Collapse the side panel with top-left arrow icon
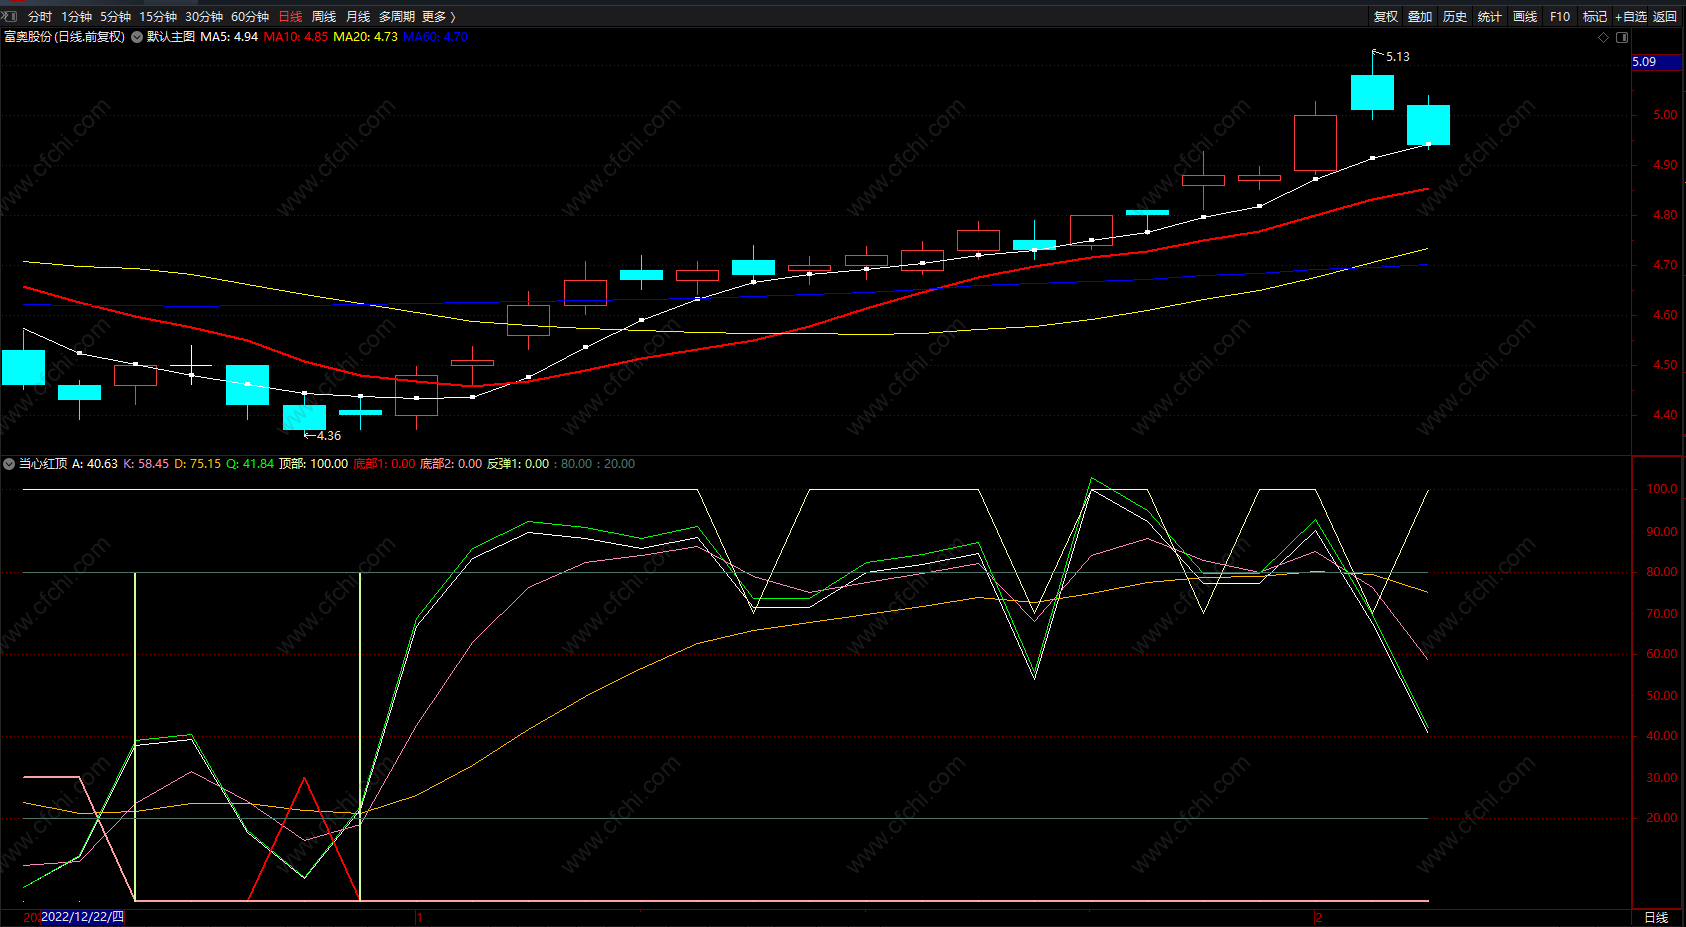The height and width of the screenshot is (927, 1686). pos(9,16)
